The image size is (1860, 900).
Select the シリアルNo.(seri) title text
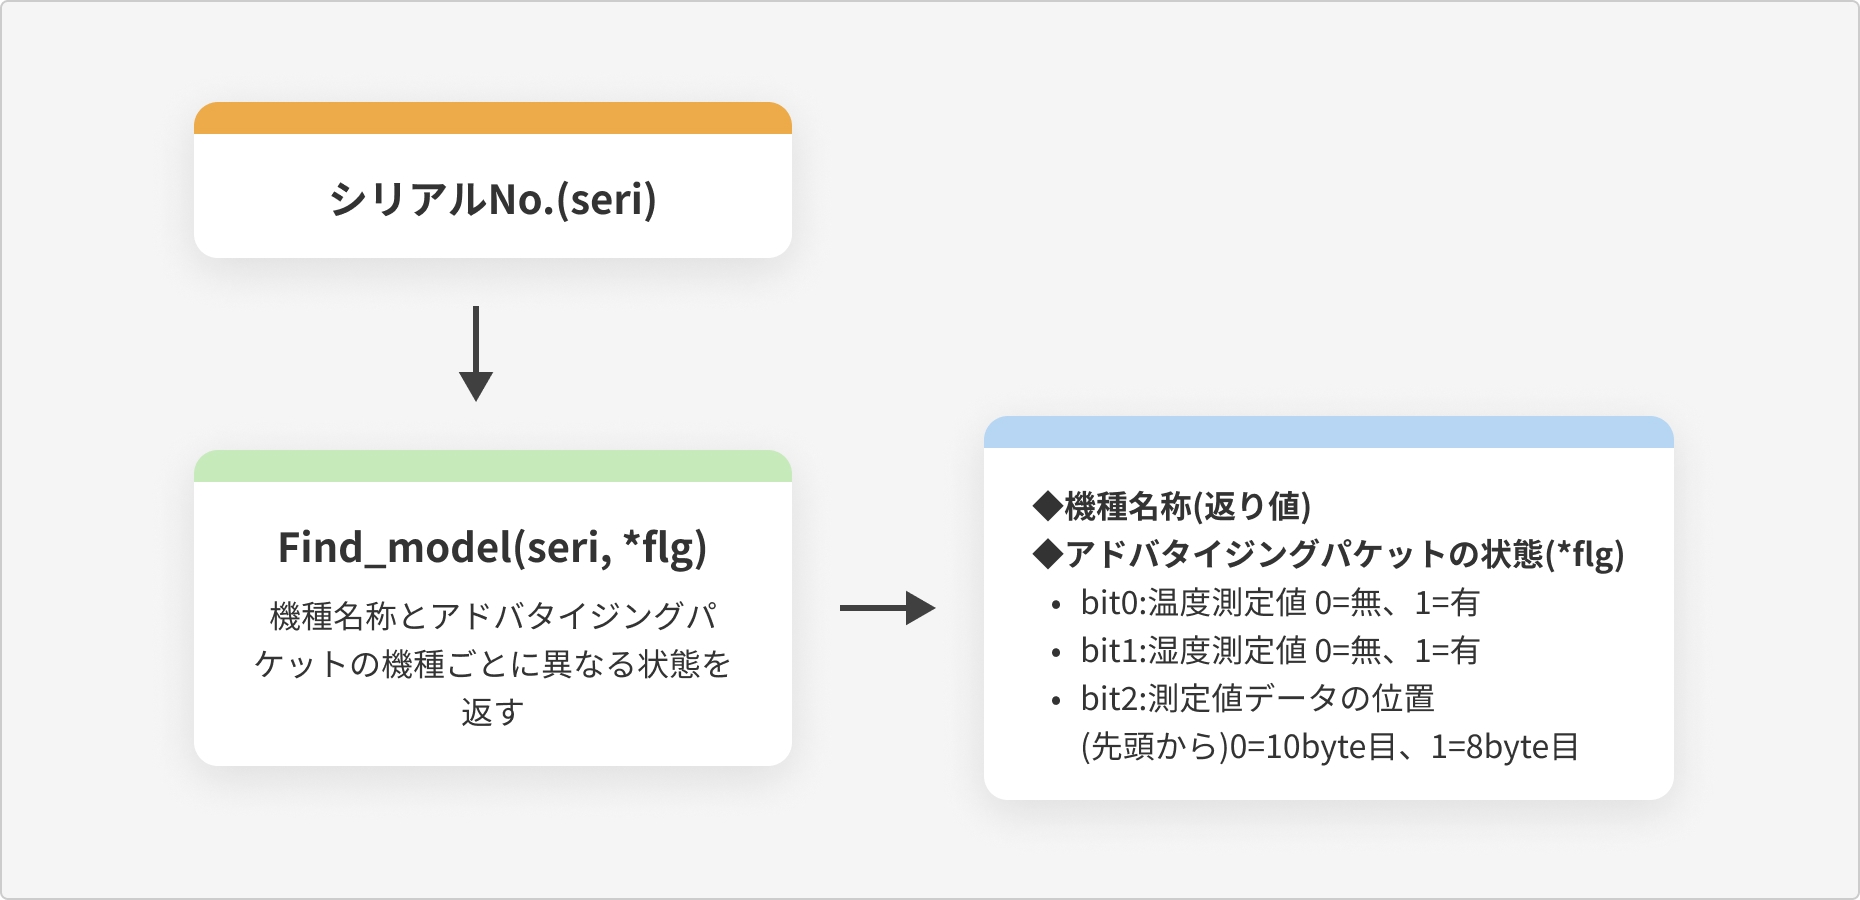click(493, 199)
